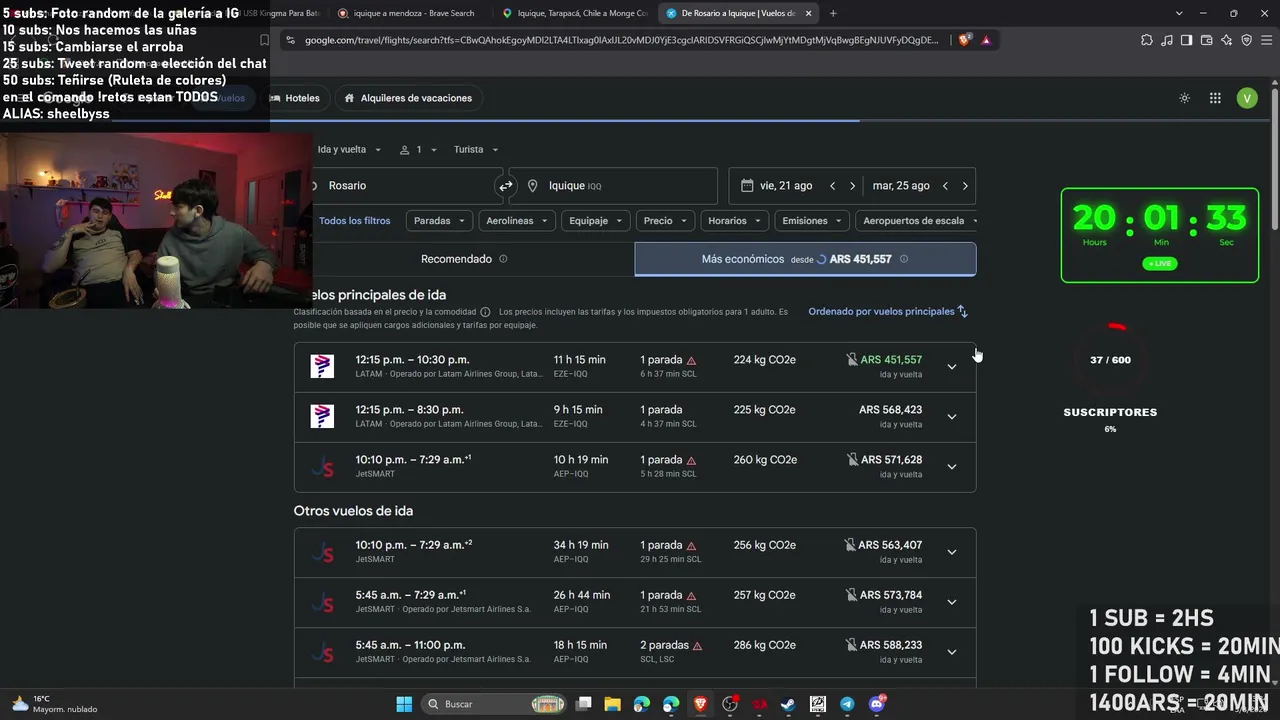Open Task View on the taskbar
Viewport: 1280px width, 720px height.
[584, 704]
